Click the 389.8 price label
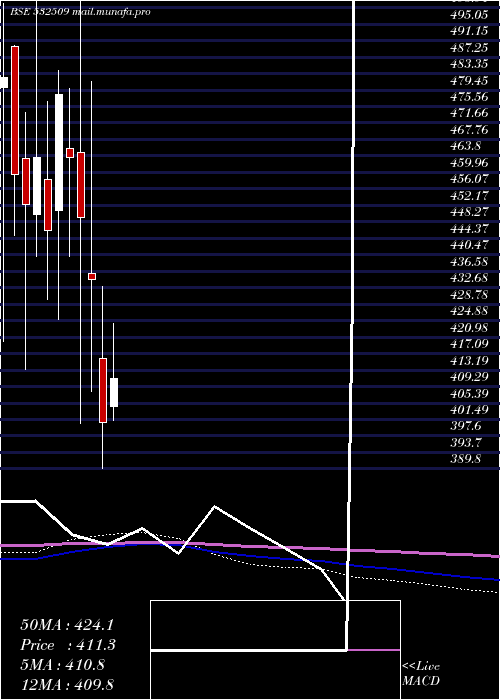This screenshot has height=700, width=500. point(466,458)
